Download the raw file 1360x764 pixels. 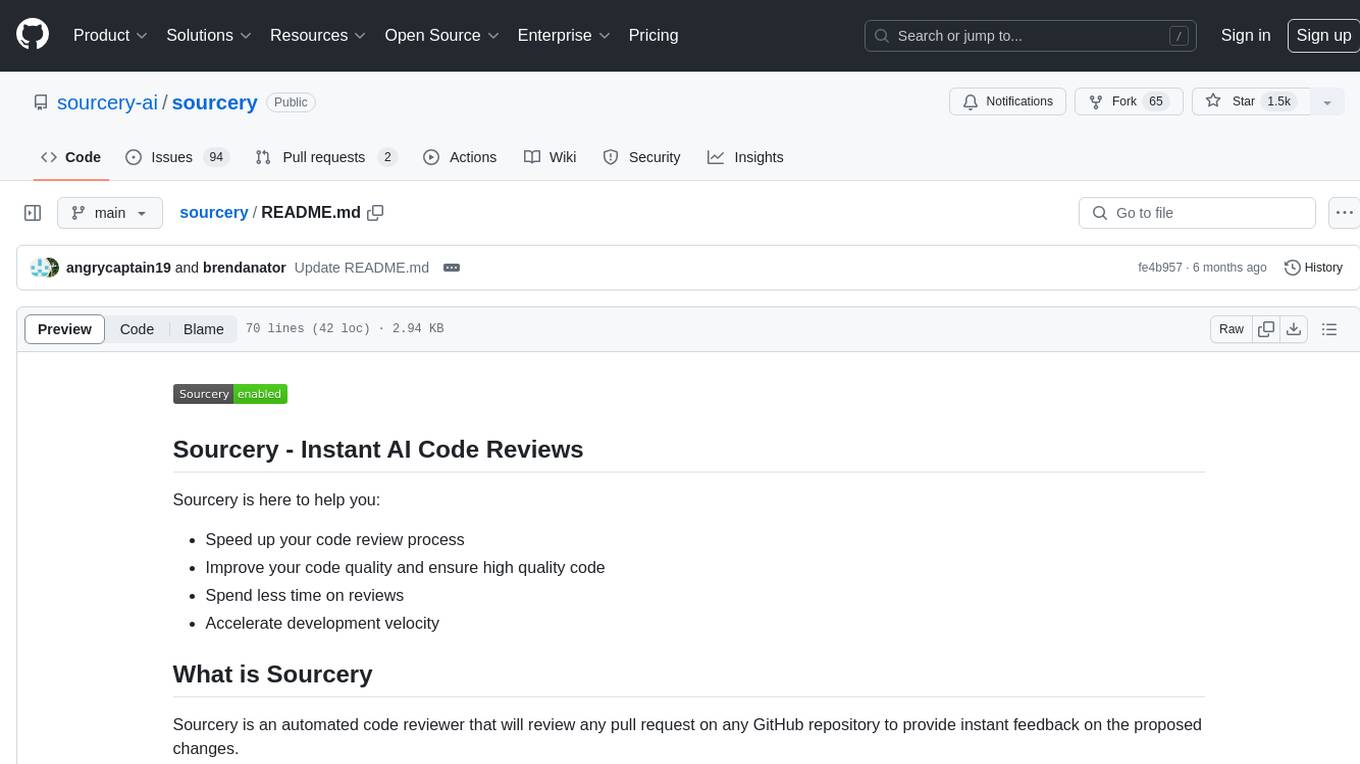(1294, 329)
